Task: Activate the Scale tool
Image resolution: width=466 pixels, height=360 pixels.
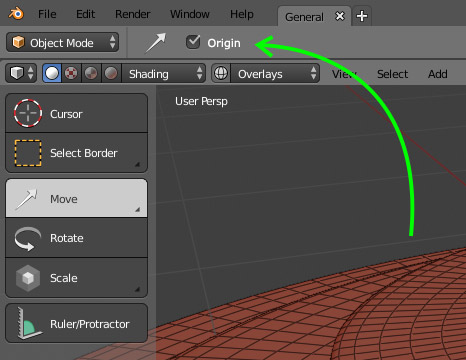Action: coord(76,278)
